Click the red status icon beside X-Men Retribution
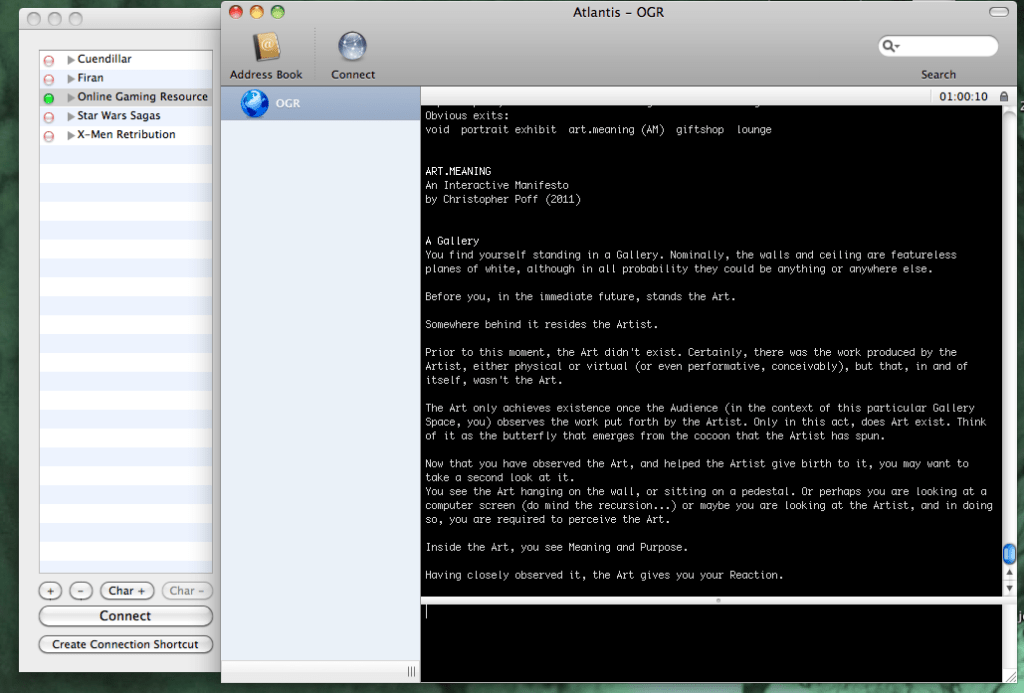This screenshot has height=693, width=1024. click(48, 136)
